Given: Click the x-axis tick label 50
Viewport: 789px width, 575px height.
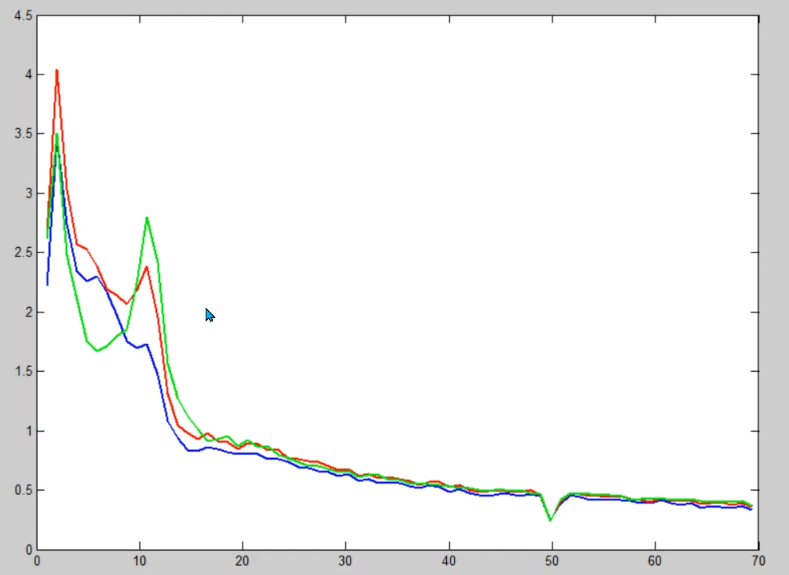Looking at the screenshot, I should [552, 561].
